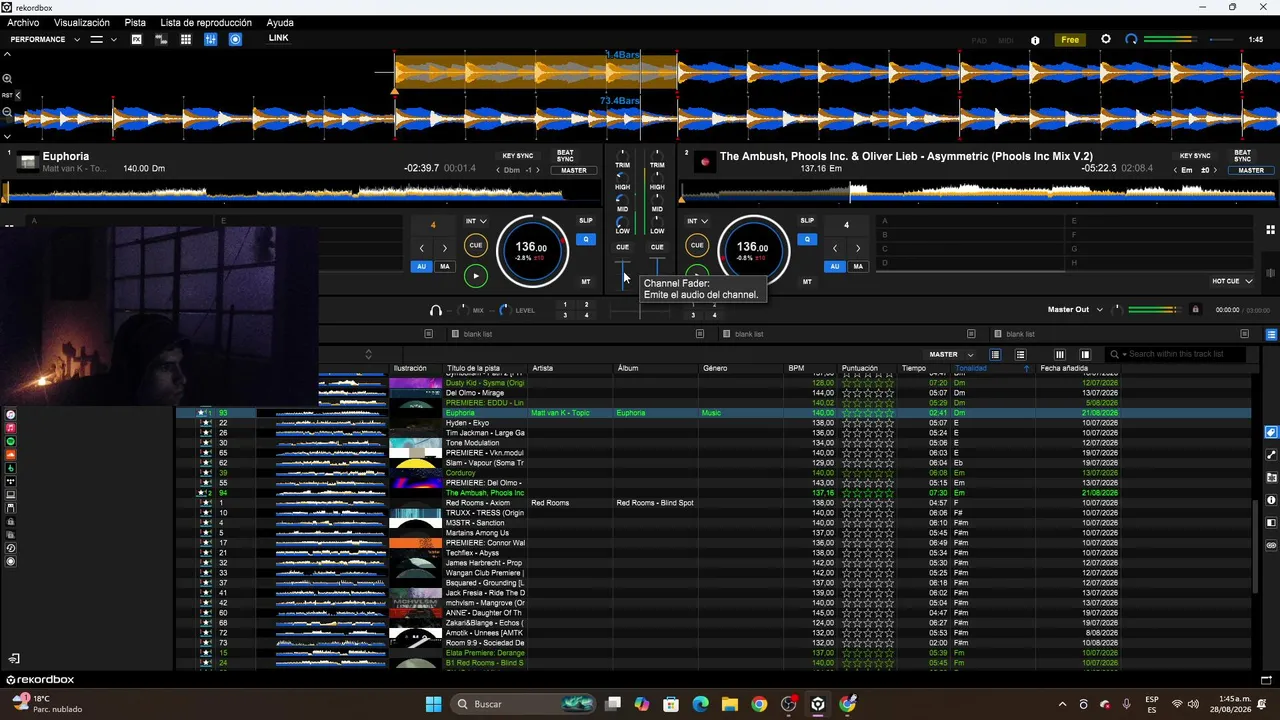Toggle the blue track list view icon
Image resolution: width=1280 pixels, height=720 pixels.
coord(1271,335)
